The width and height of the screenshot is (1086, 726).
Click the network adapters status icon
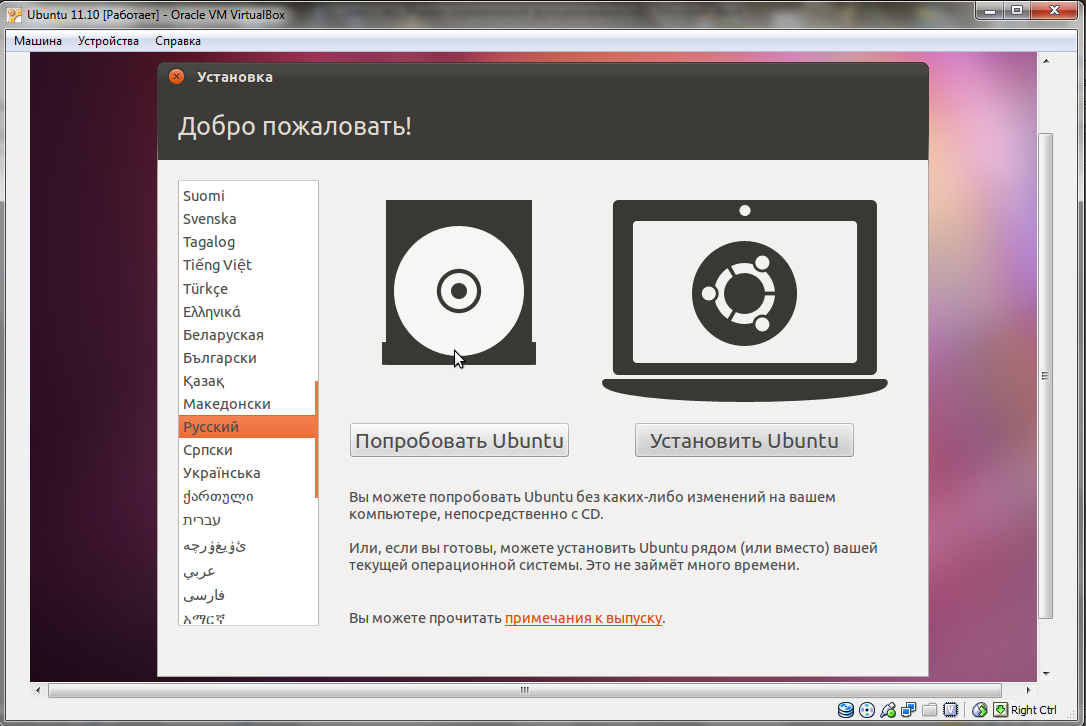click(909, 709)
